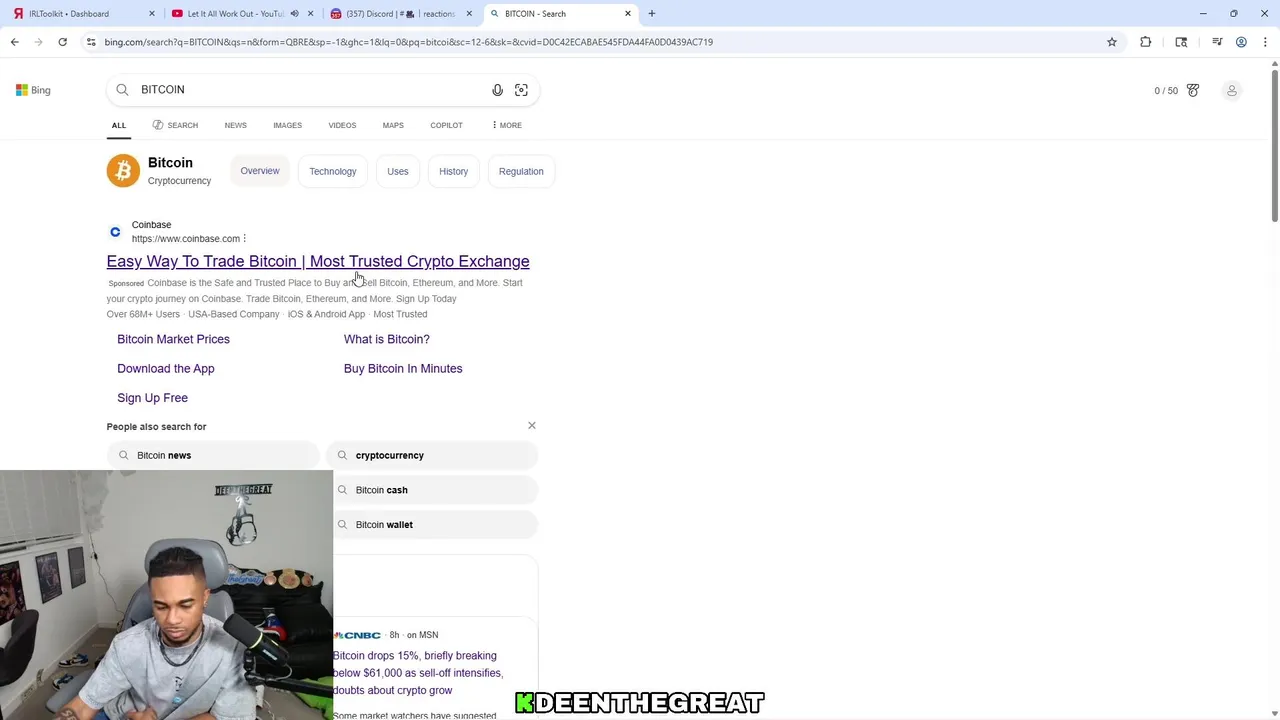This screenshot has width=1280, height=720.
Task: Open Microsoft Rewards medal icon
Action: point(1193,90)
